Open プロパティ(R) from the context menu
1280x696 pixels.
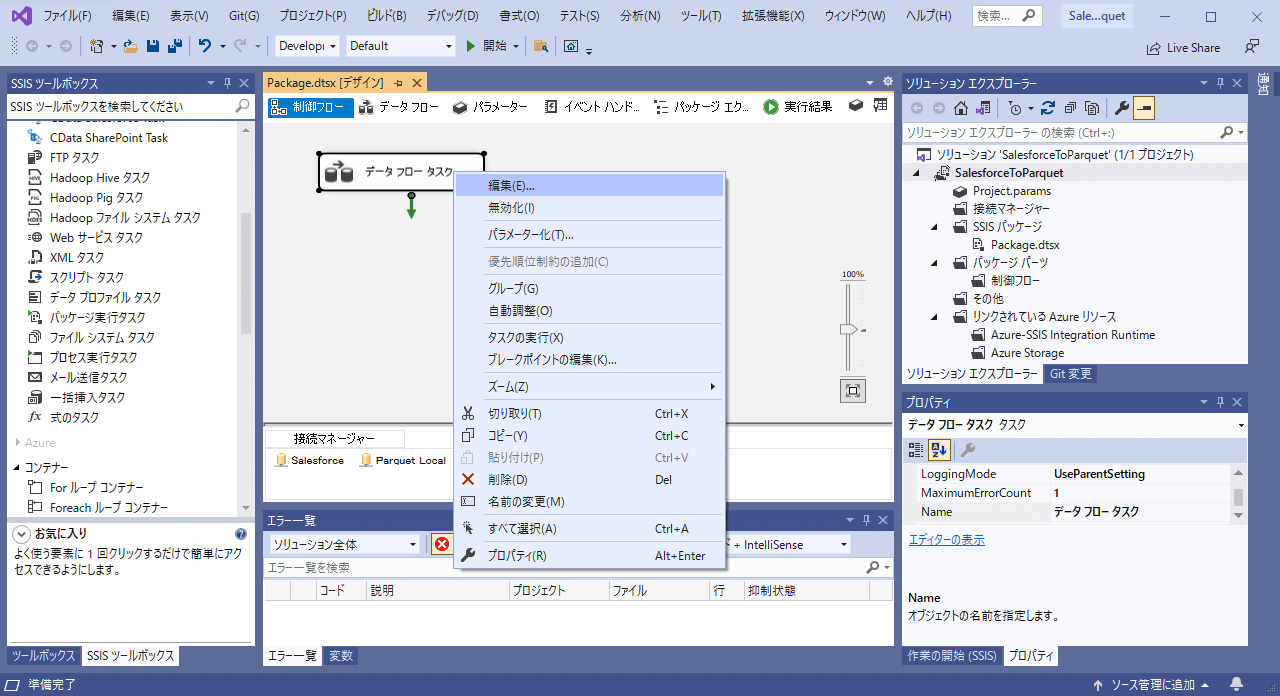tap(589, 556)
